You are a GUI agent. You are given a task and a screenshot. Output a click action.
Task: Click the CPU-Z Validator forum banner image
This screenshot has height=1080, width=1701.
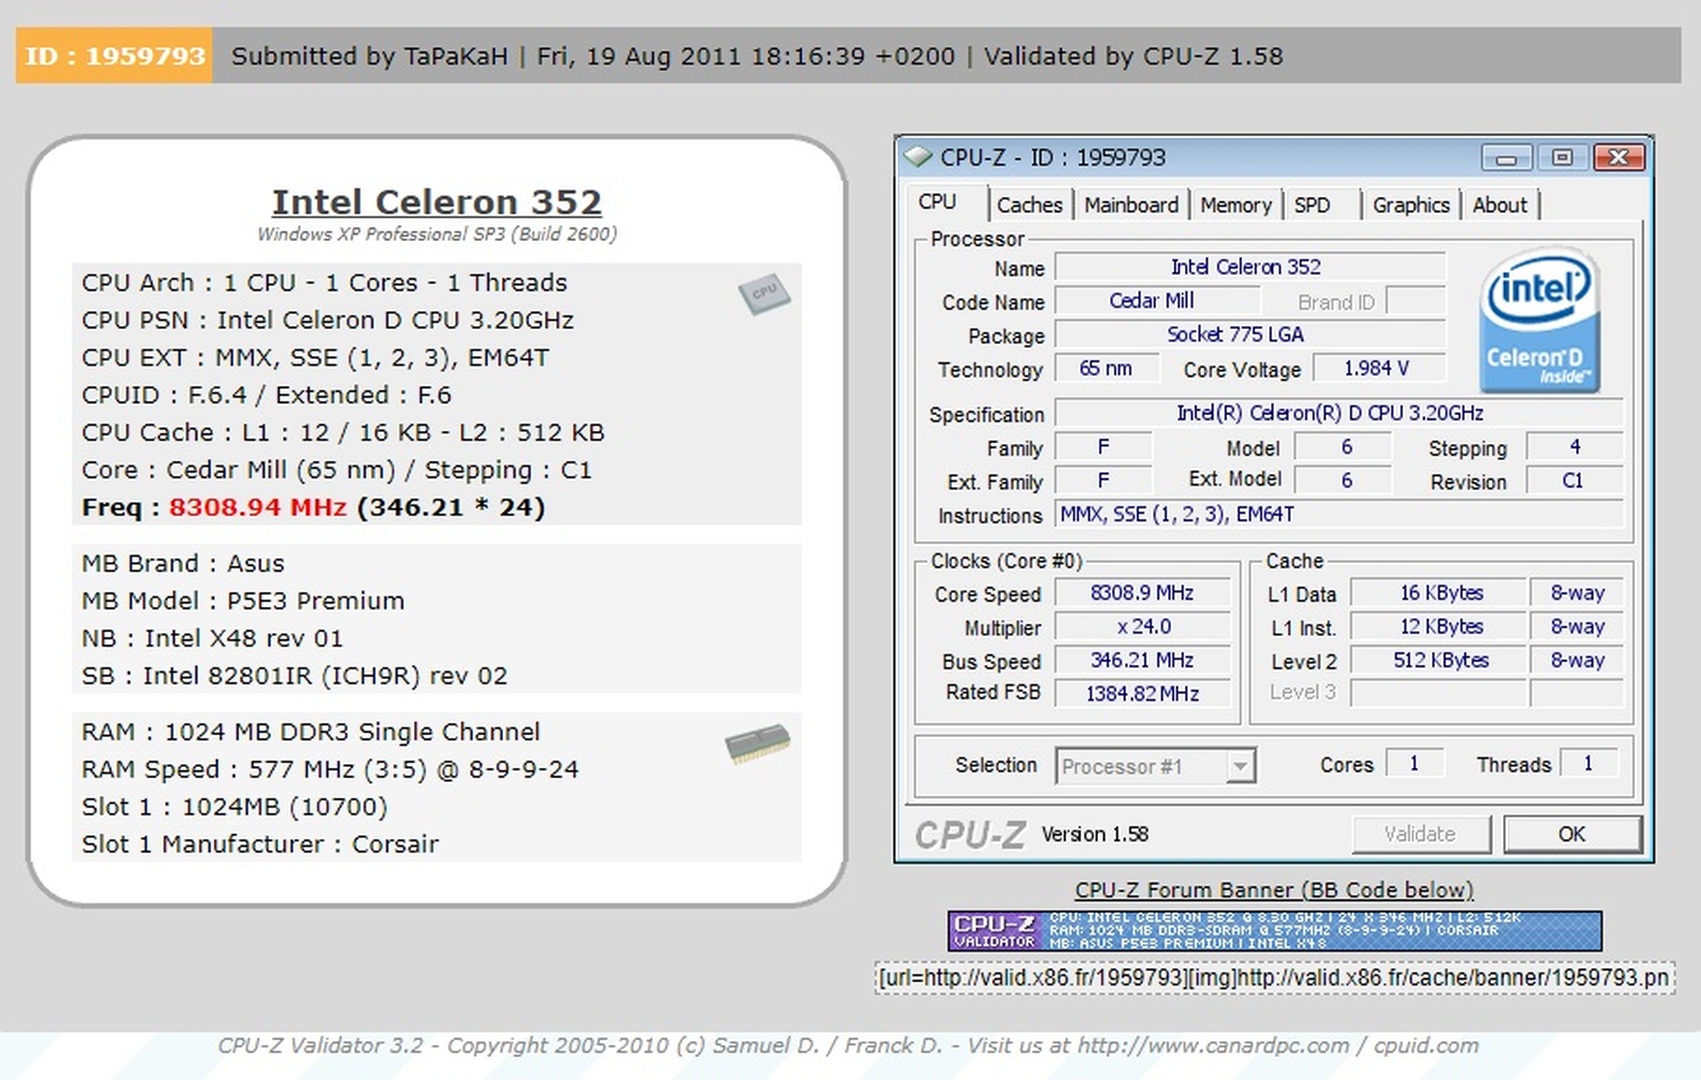1274,931
